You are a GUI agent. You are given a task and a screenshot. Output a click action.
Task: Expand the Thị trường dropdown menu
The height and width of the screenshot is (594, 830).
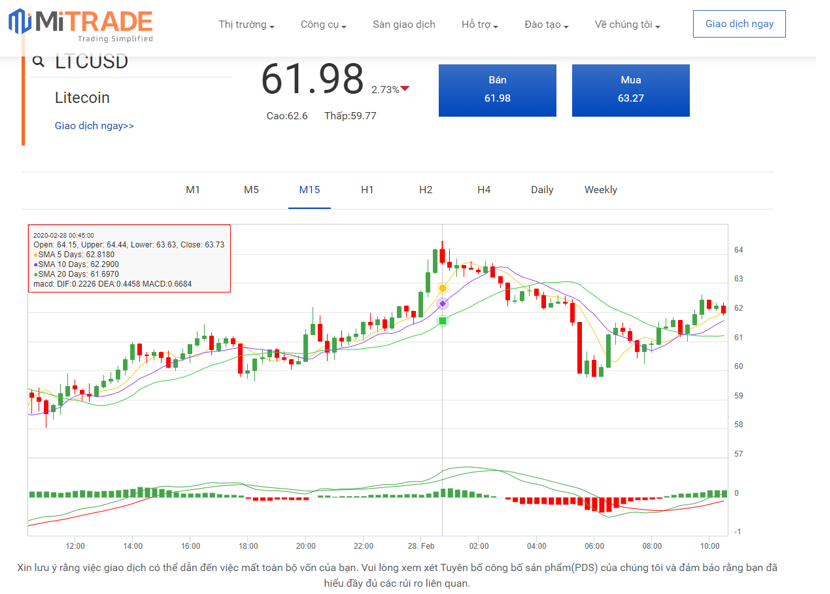[246, 25]
